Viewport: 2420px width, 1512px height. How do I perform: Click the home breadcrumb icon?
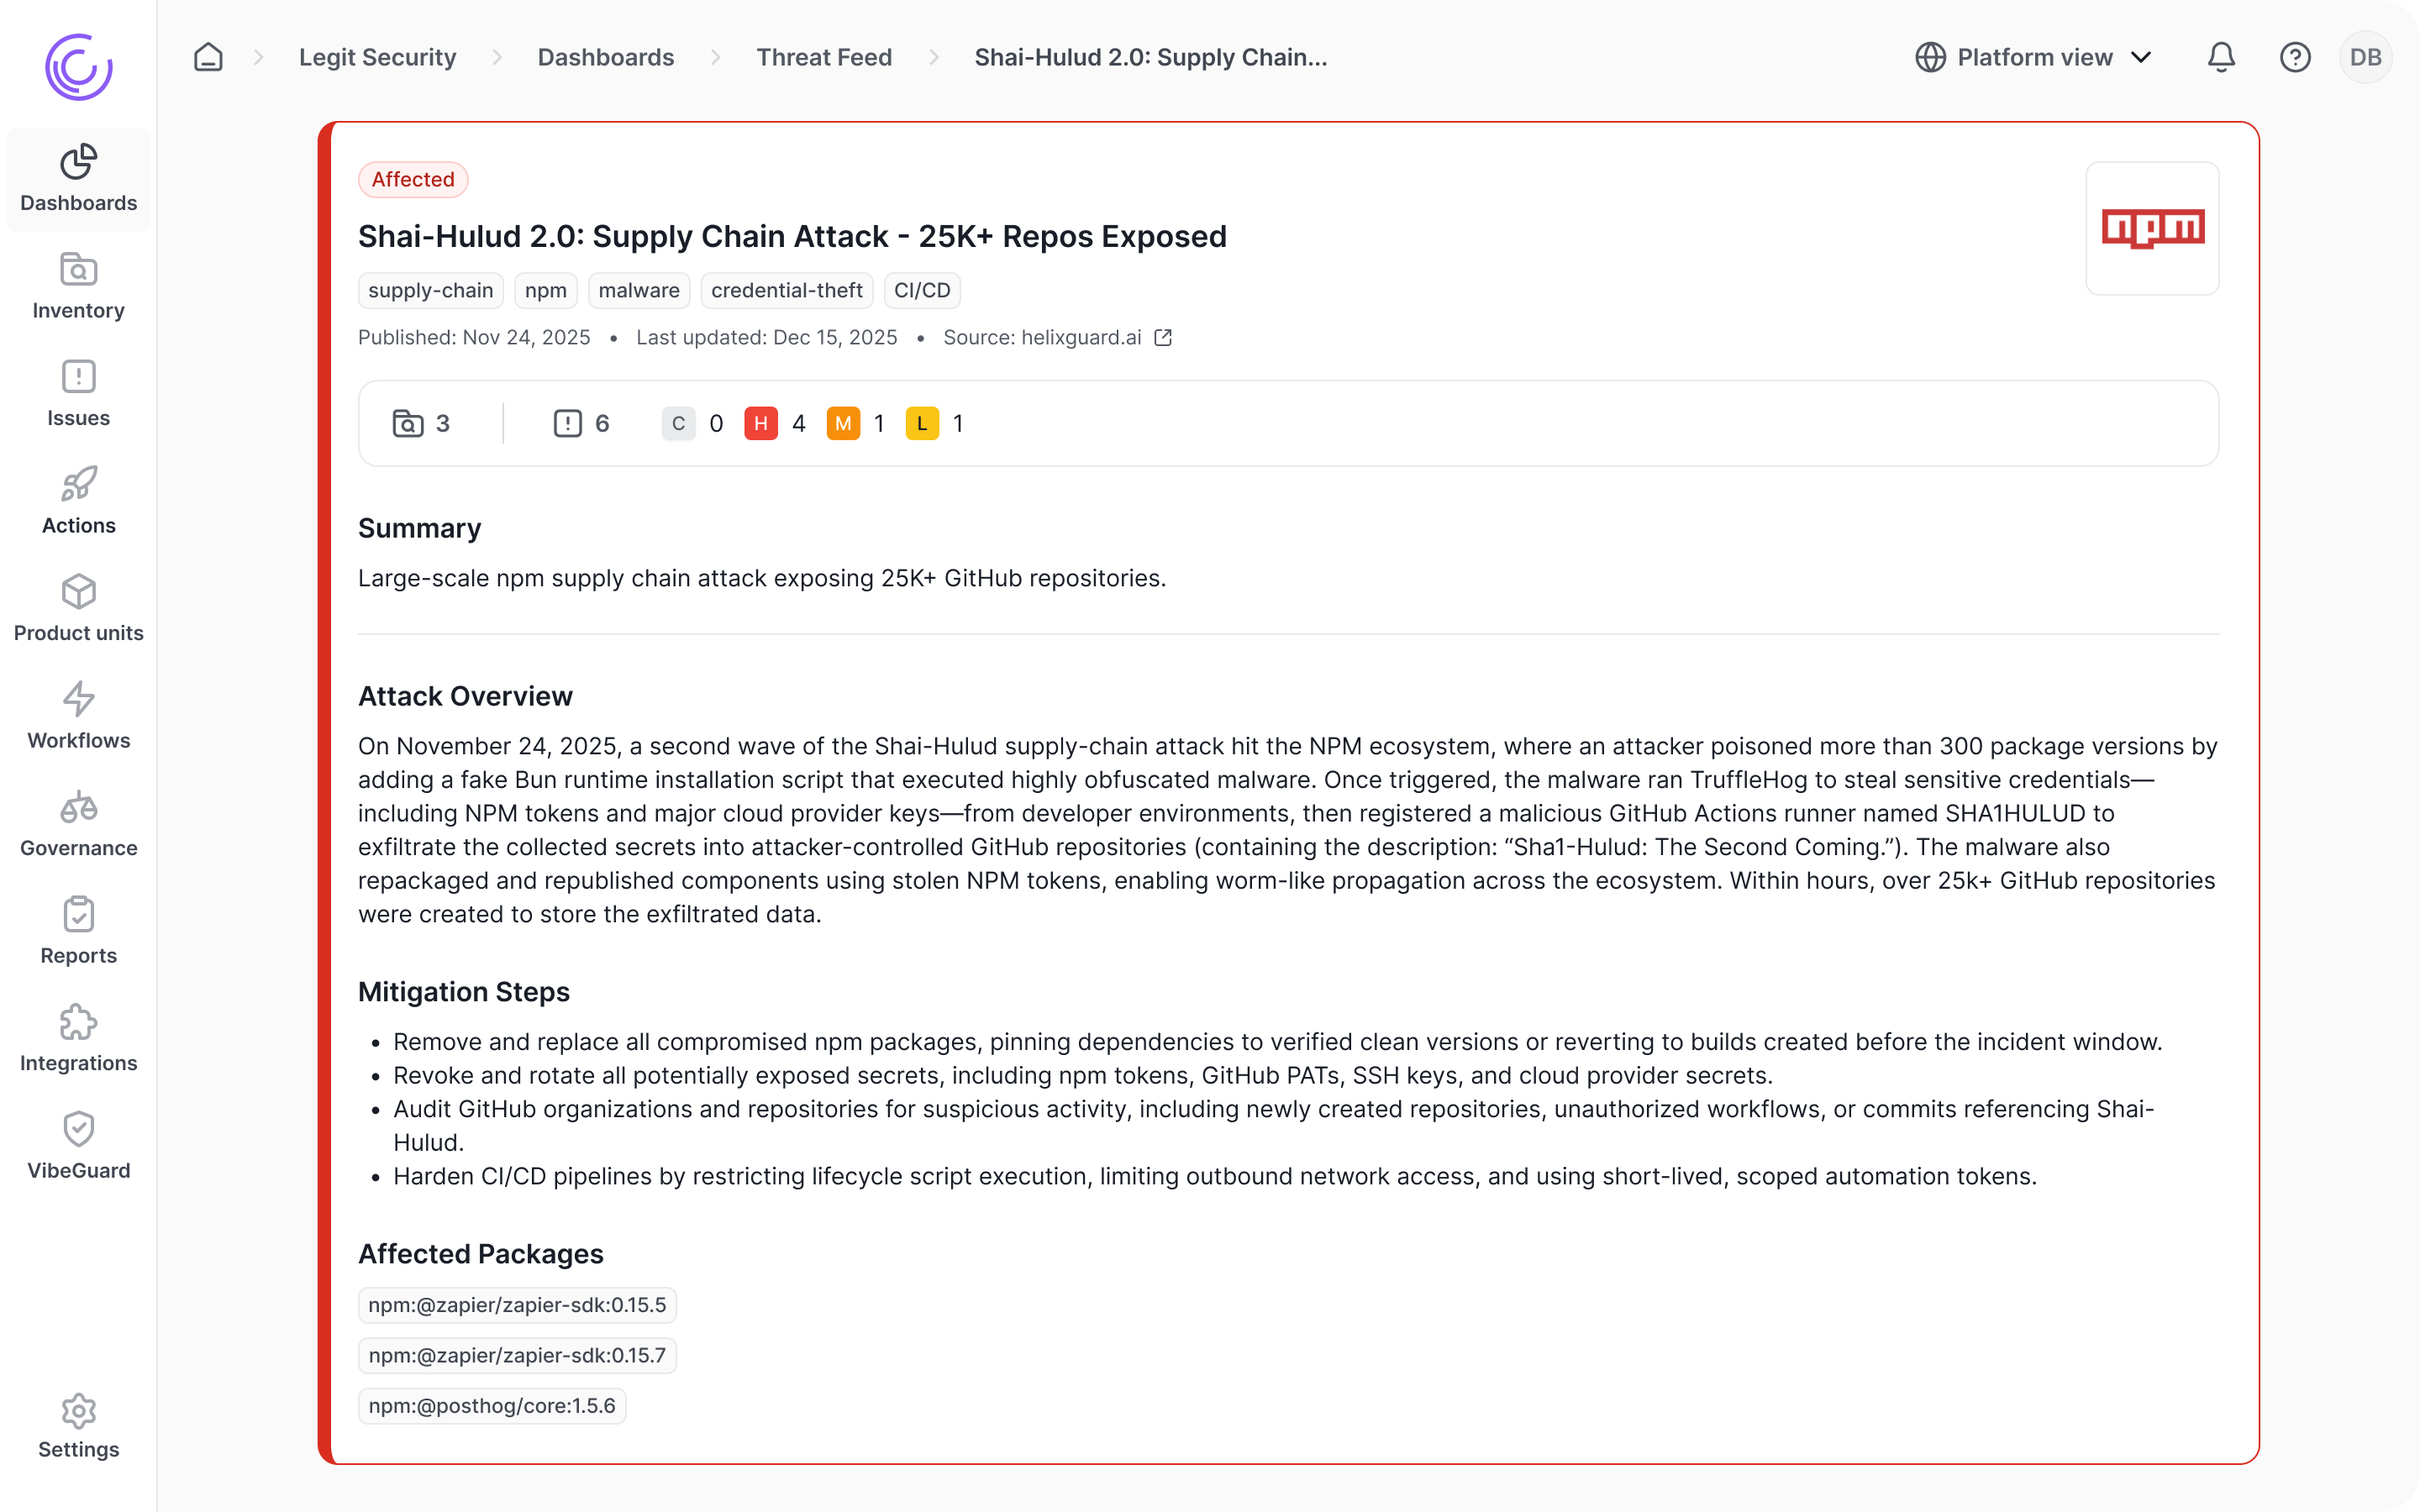click(208, 57)
